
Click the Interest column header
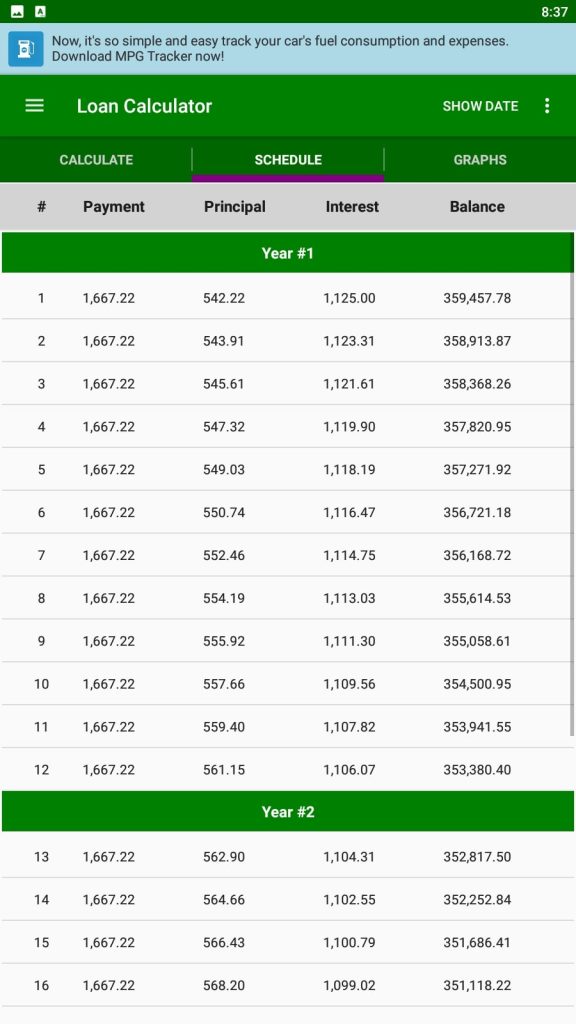(352, 206)
